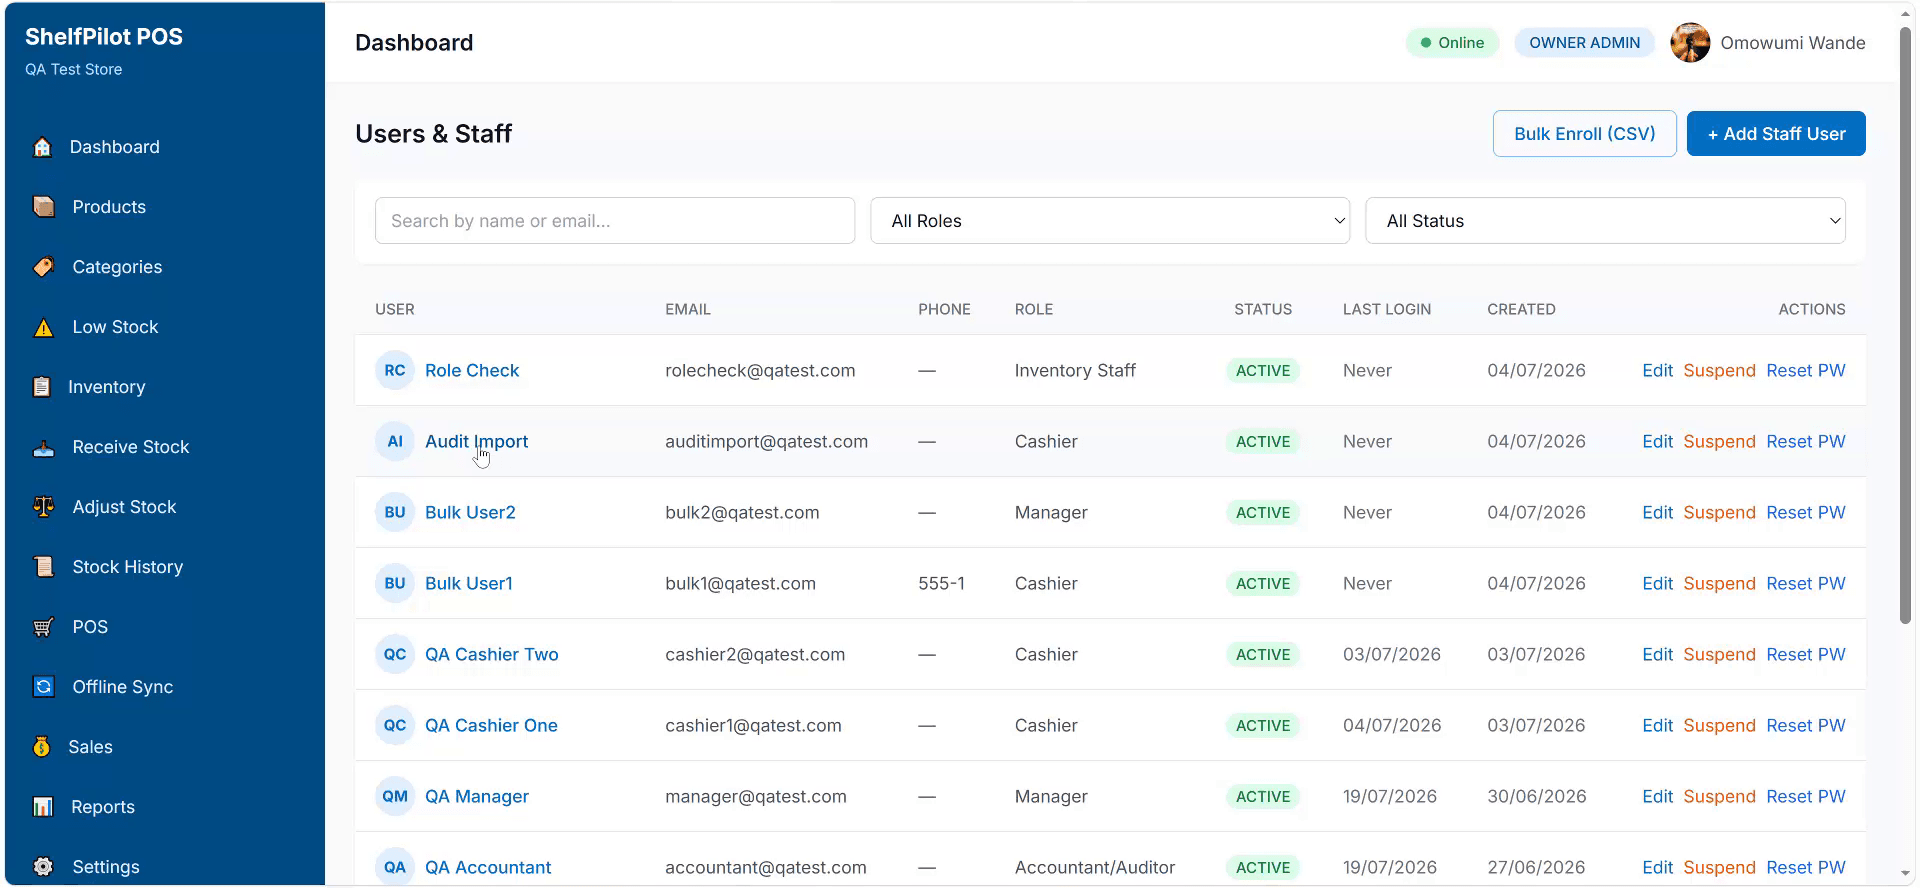Click the OWNER ADMIN role badge
The height and width of the screenshot is (888, 1920).
coord(1584,43)
